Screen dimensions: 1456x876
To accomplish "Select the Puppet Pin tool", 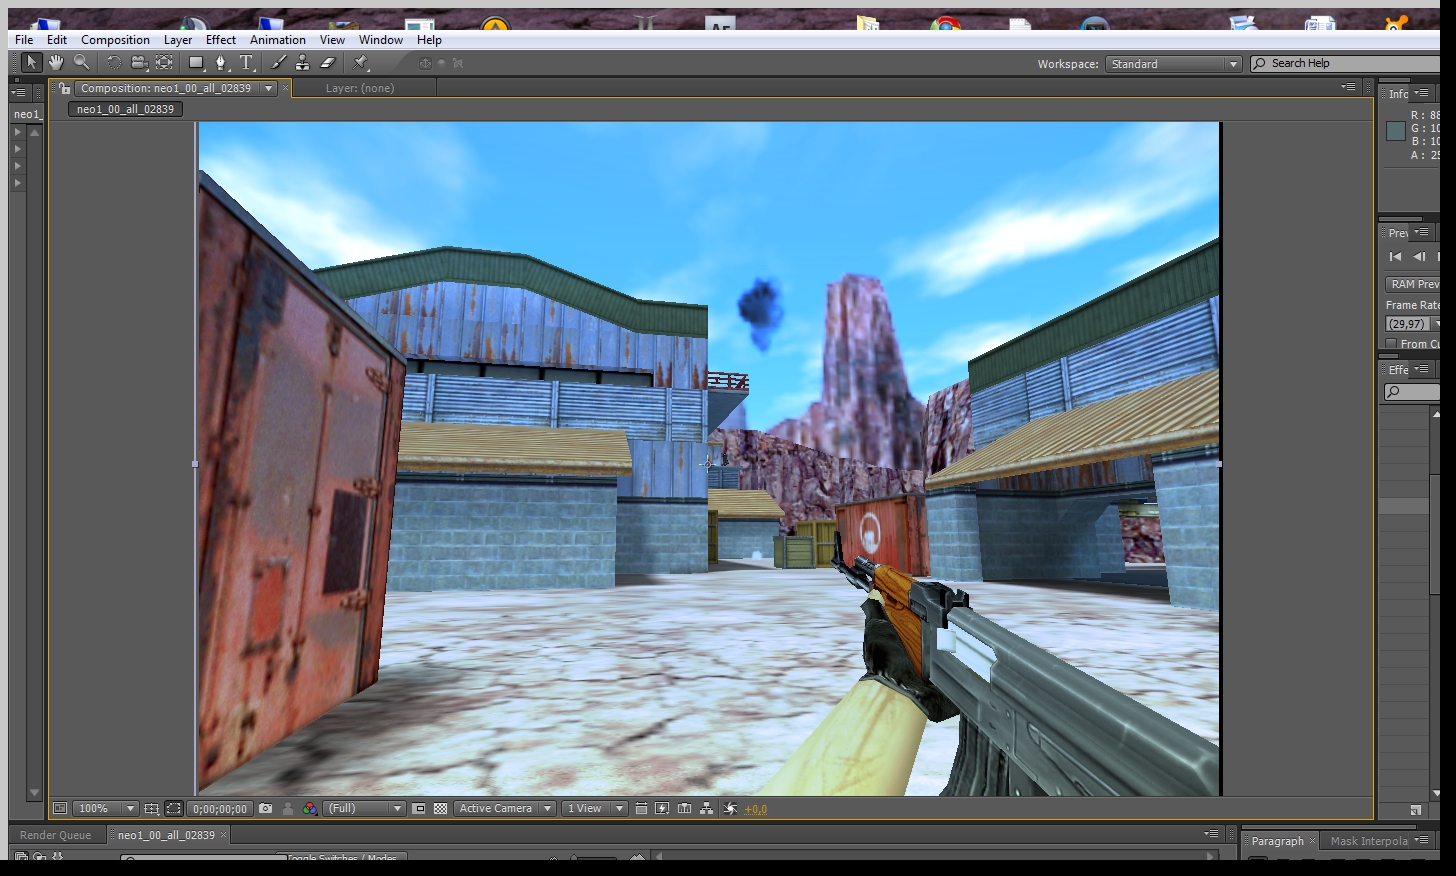I will [x=361, y=63].
